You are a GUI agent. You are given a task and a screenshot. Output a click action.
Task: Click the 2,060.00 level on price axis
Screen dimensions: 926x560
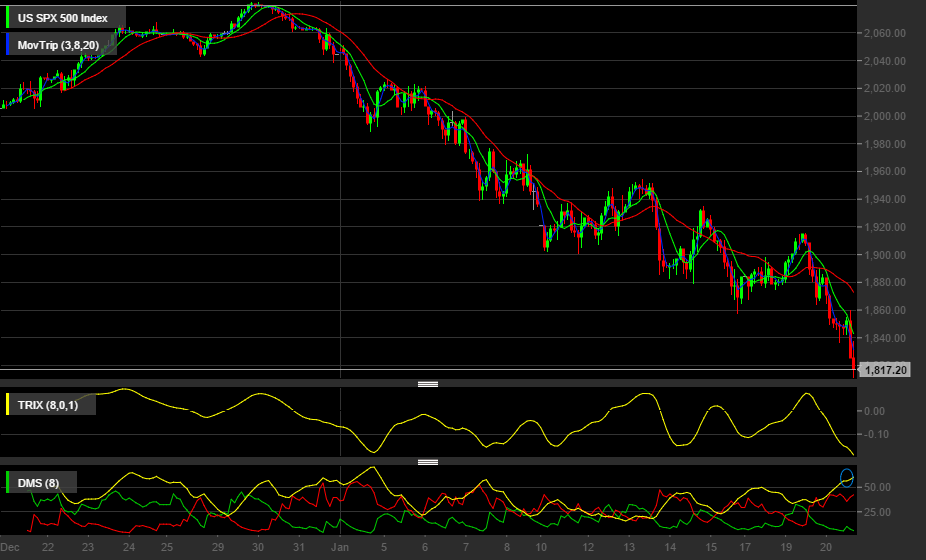(x=884, y=33)
